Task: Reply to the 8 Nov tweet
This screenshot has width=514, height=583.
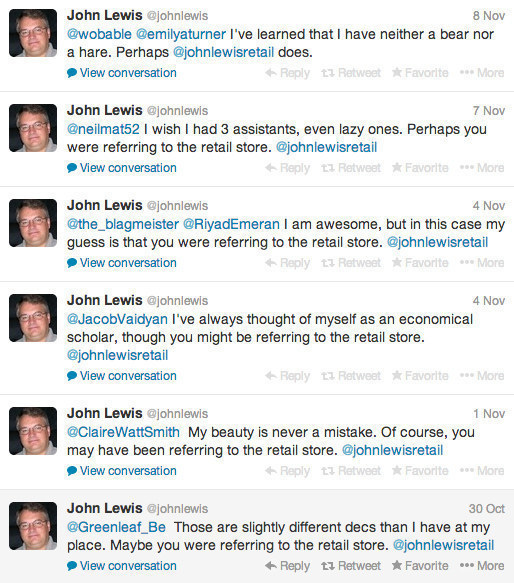Action: pos(287,73)
